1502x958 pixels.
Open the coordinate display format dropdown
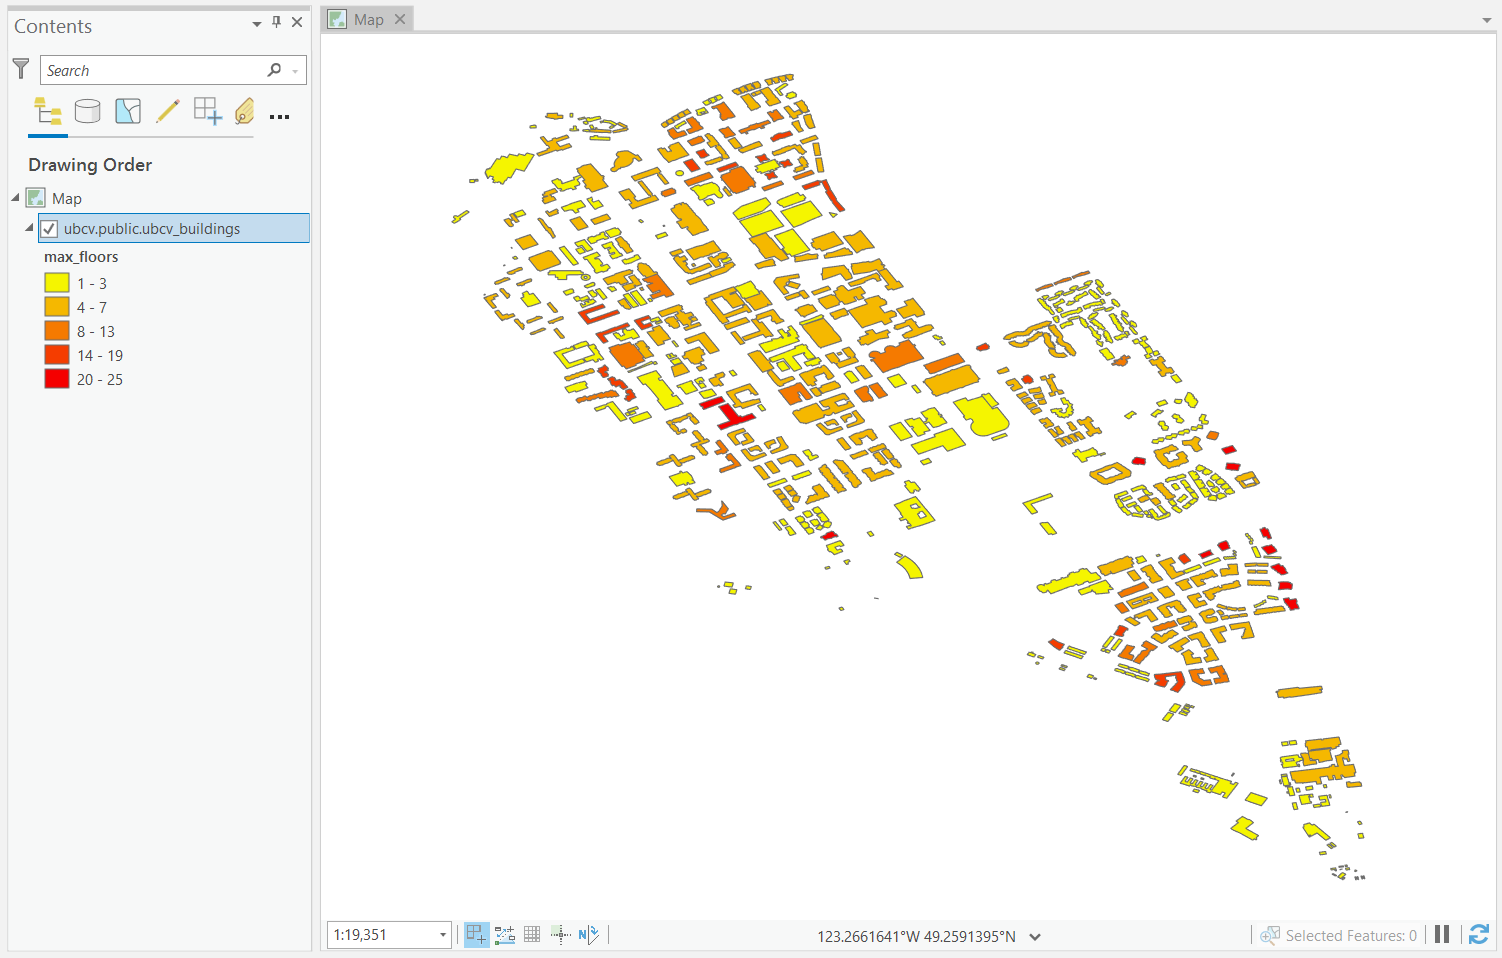click(1035, 937)
